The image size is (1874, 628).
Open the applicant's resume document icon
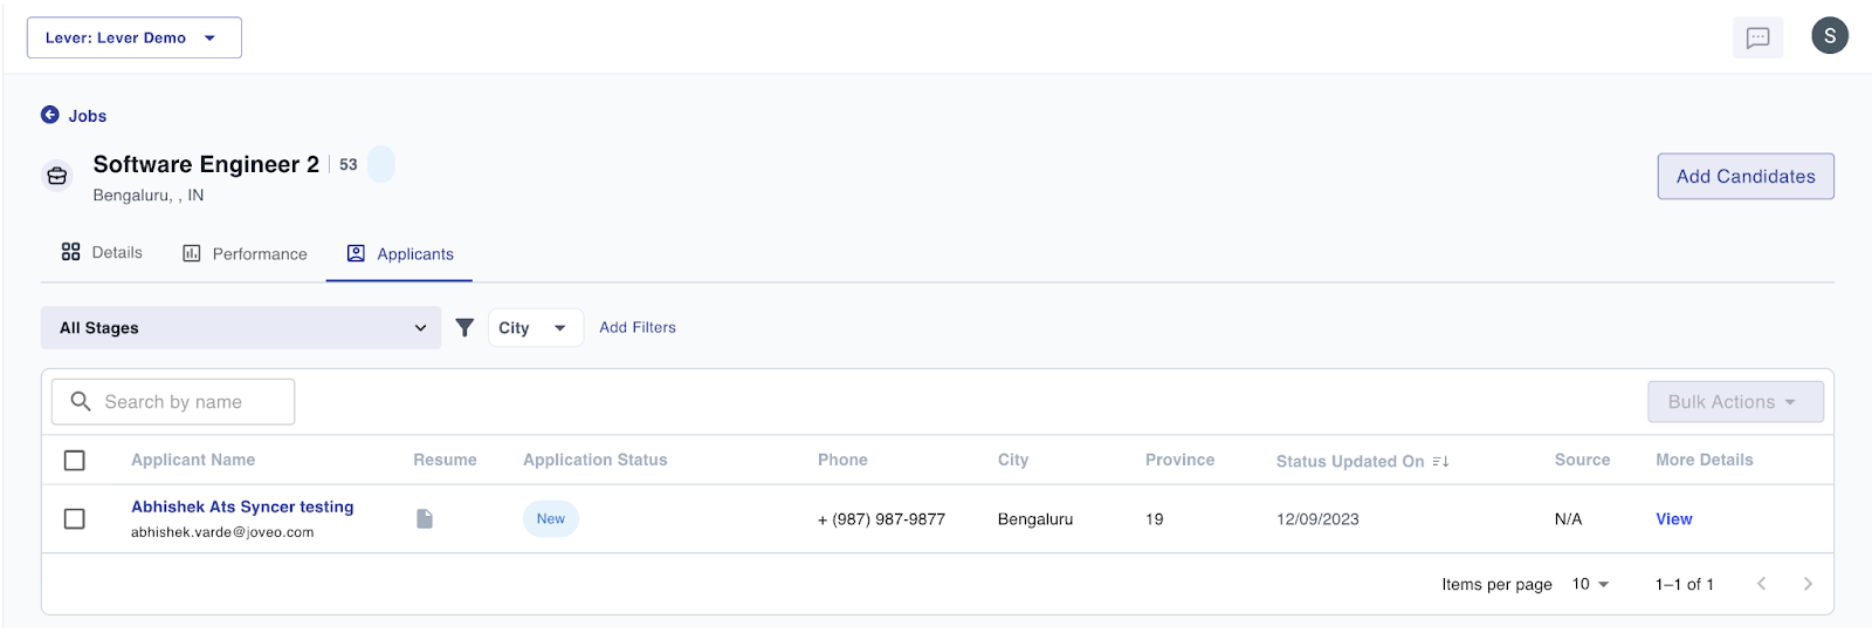pos(425,519)
